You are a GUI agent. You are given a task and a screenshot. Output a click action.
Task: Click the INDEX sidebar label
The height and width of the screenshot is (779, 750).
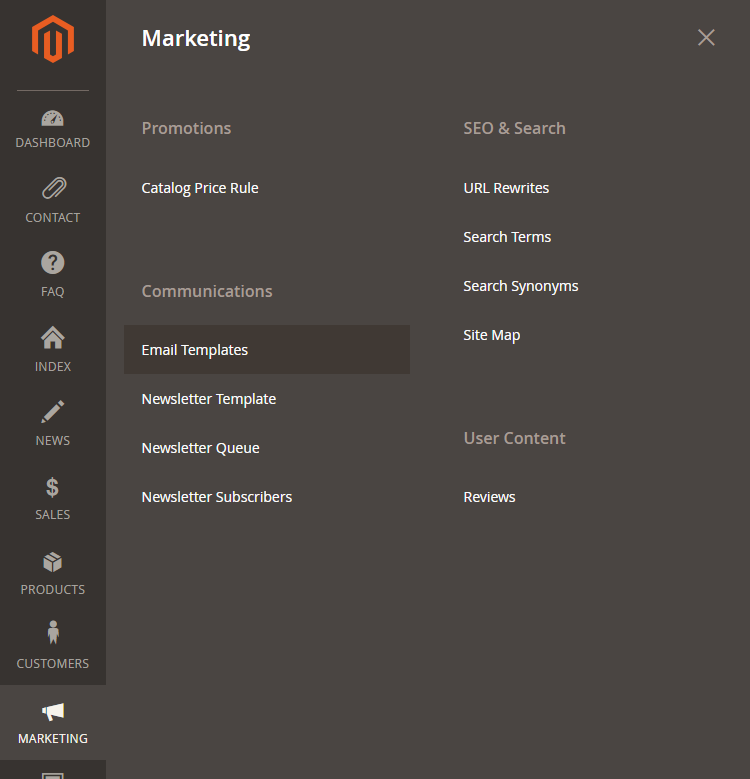(x=53, y=367)
